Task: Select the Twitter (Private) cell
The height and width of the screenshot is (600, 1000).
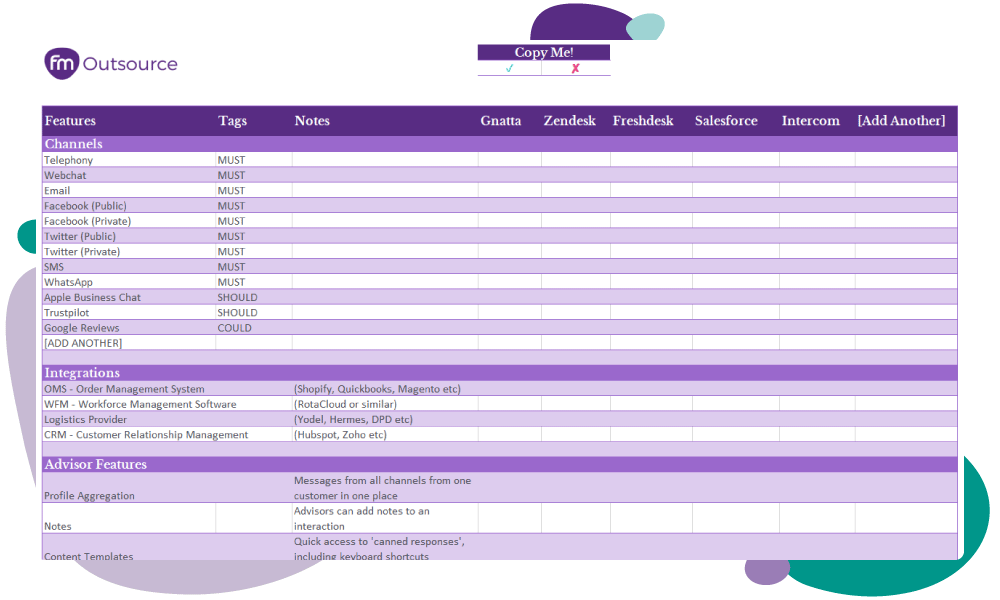Action: tap(129, 252)
